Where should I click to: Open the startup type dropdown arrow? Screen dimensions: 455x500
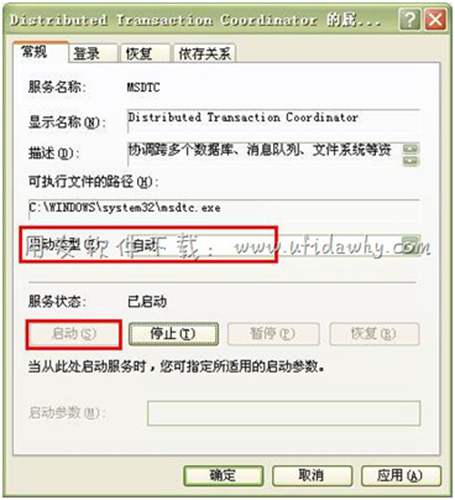(x=411, y=245)
